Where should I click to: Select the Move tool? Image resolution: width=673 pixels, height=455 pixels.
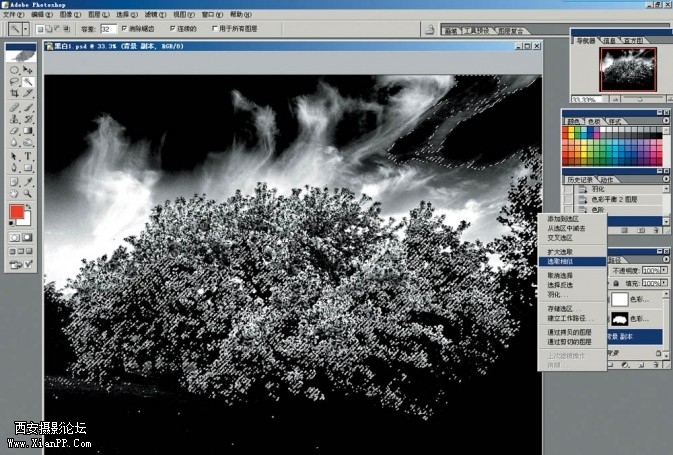pos(29,69)
